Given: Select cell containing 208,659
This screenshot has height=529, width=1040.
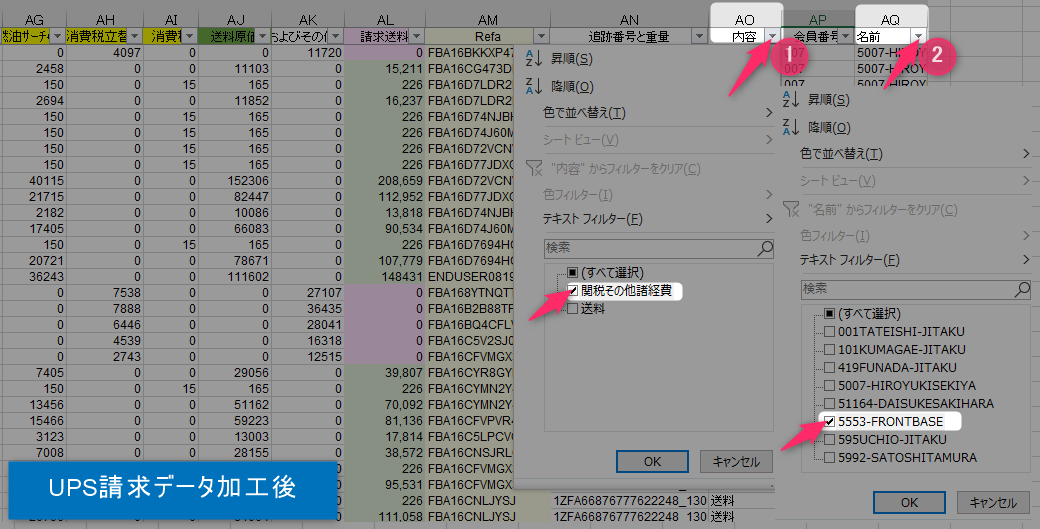Looking at the screenshot, I should click(385, 180).
